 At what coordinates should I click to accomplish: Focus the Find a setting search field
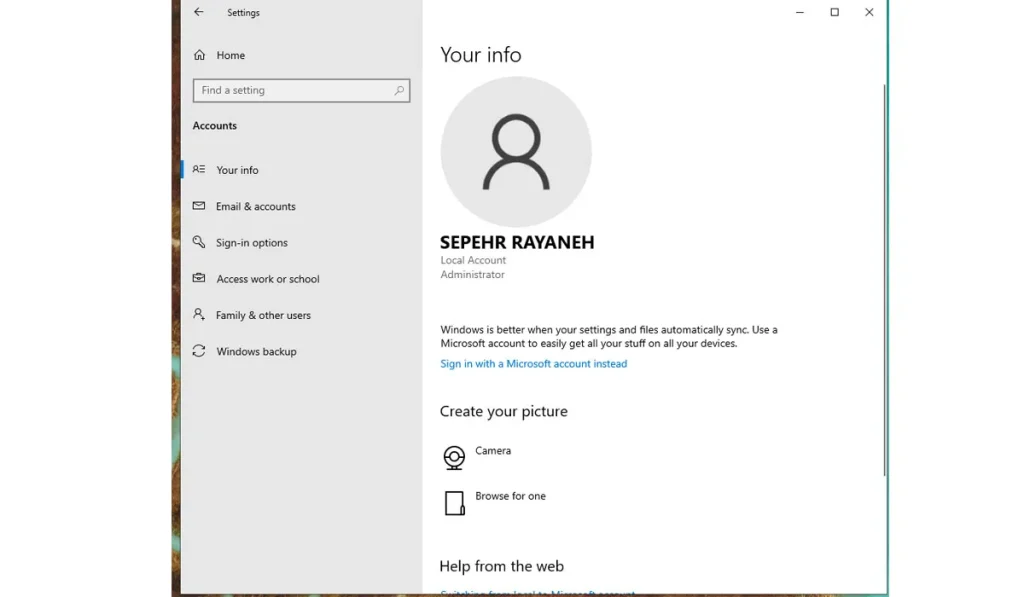(290, 91)
